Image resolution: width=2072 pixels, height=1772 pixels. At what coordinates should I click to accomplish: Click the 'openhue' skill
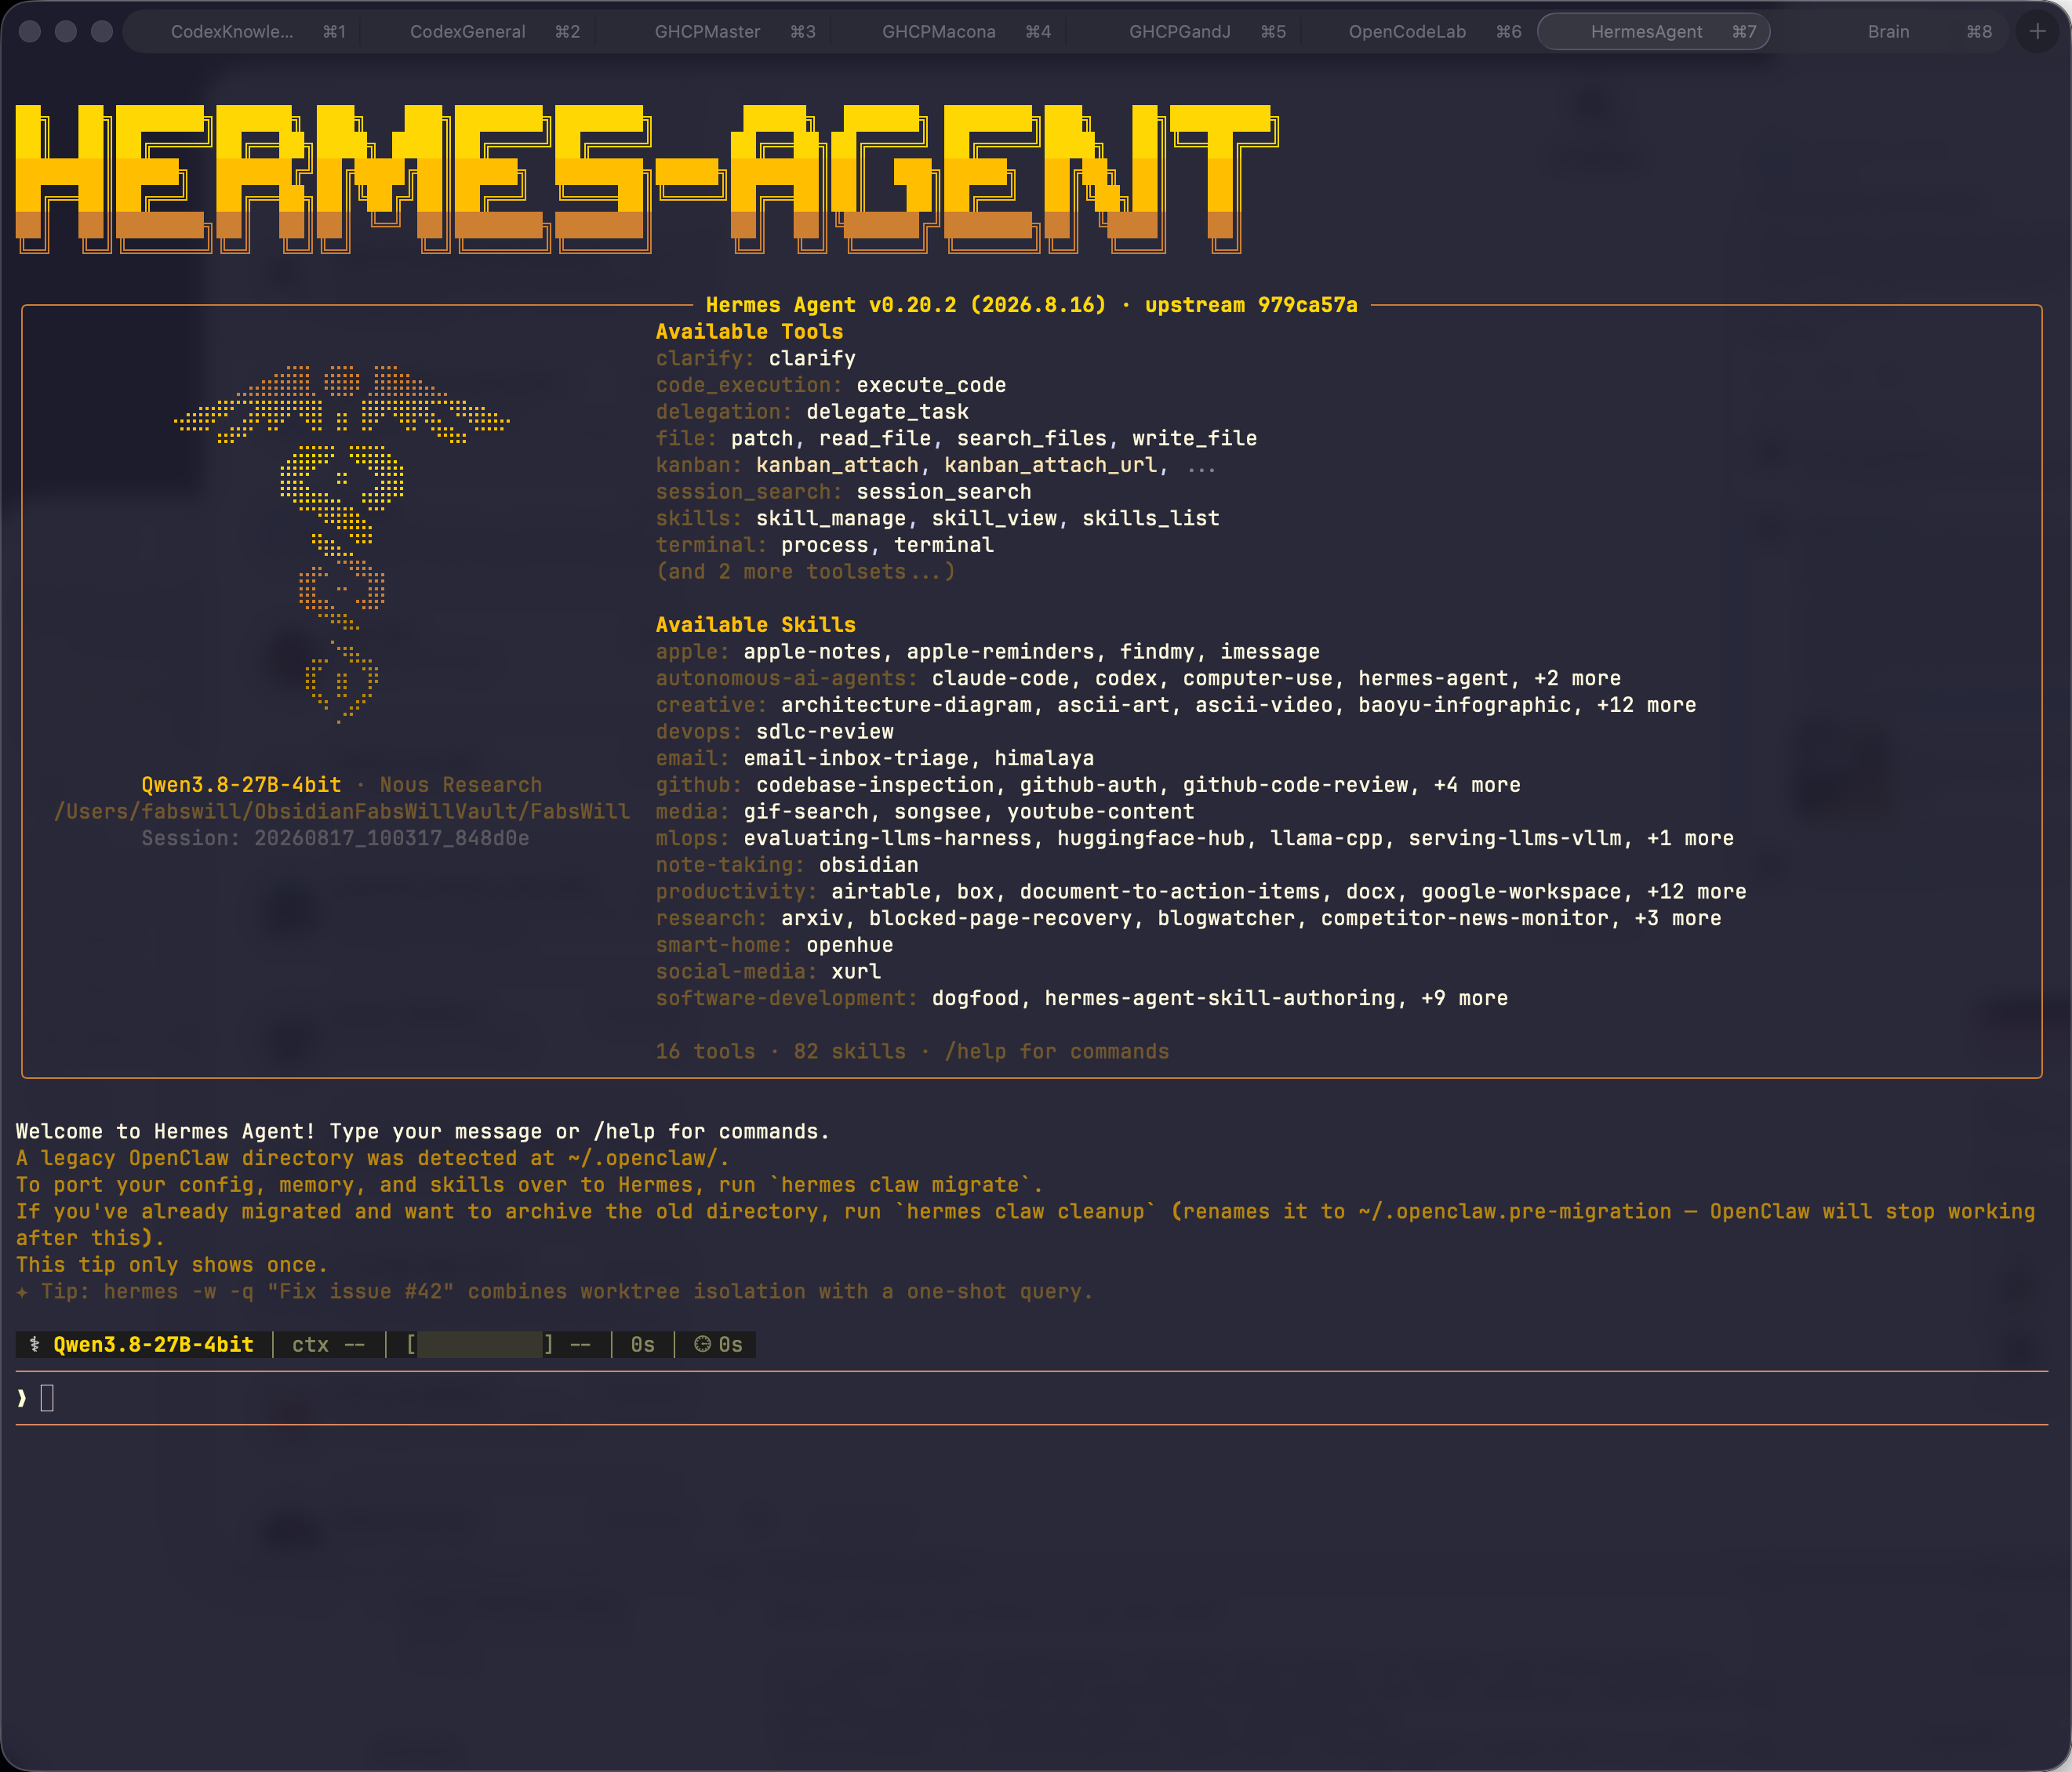point(849,945)
